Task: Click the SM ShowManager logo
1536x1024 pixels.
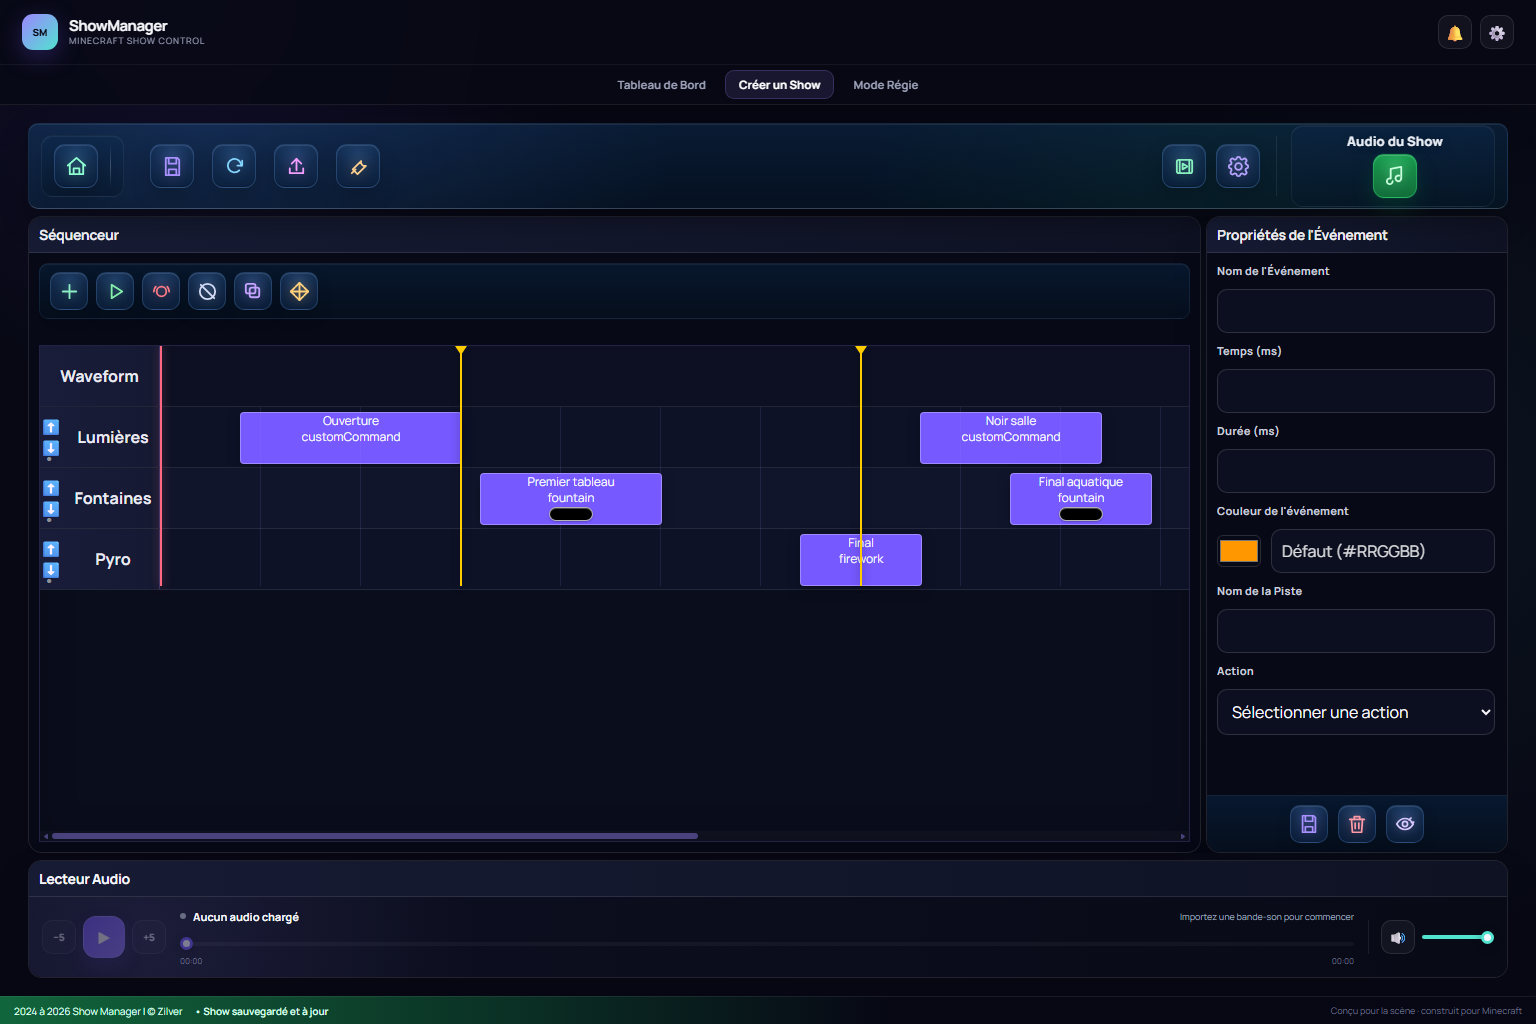Action: 40,32
